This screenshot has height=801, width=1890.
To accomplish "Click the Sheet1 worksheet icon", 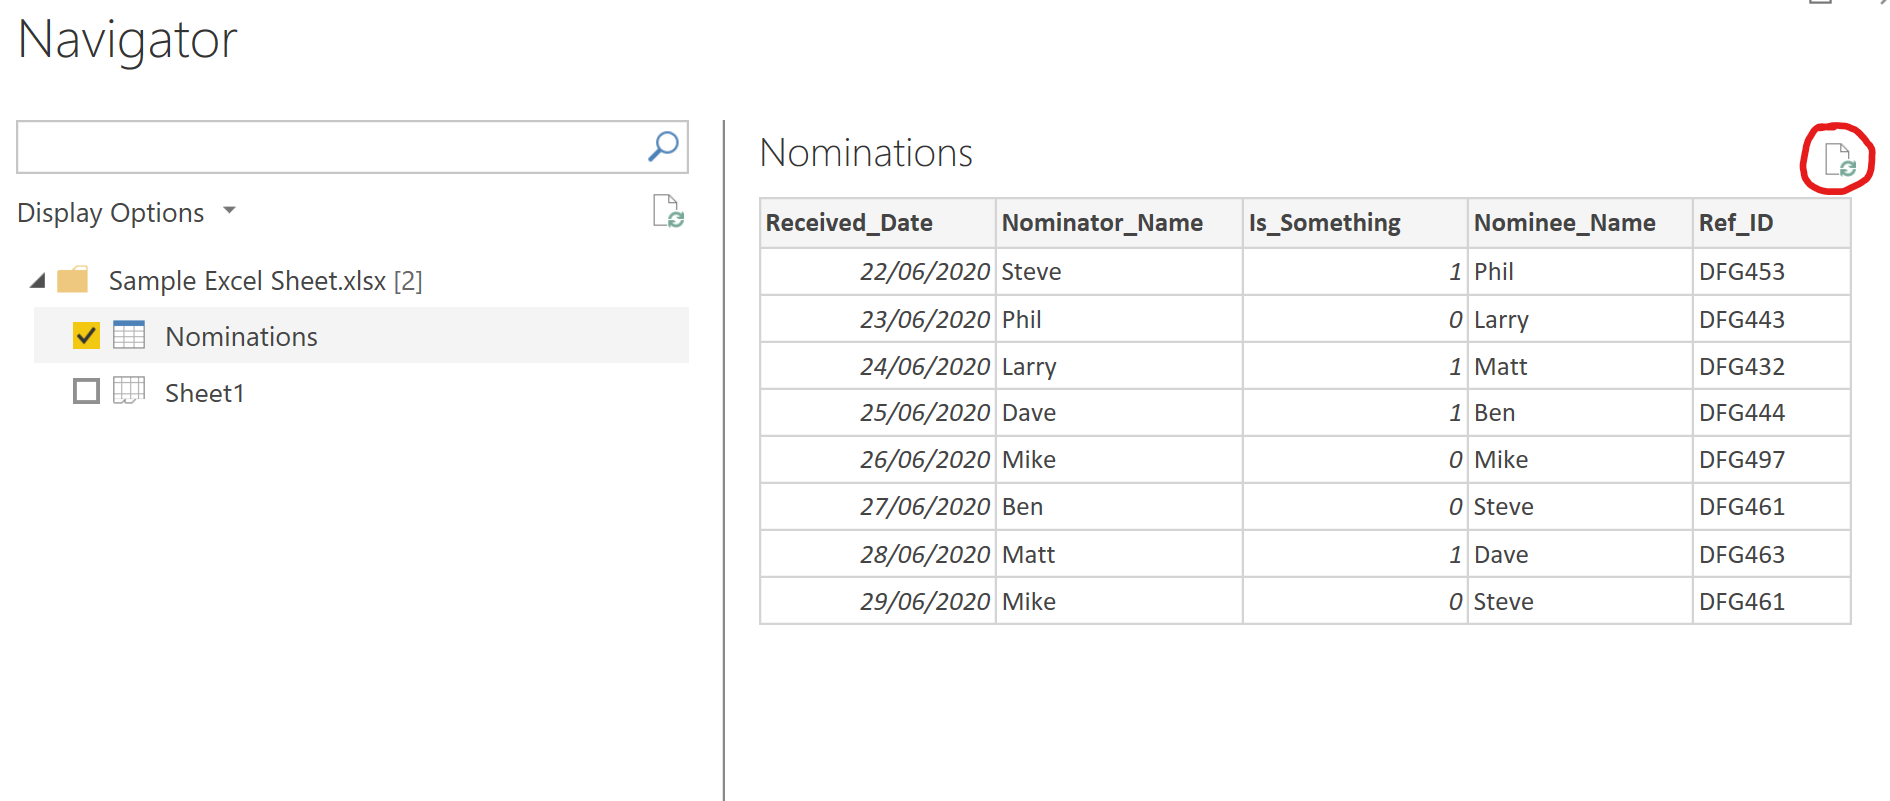I will 129,391.
